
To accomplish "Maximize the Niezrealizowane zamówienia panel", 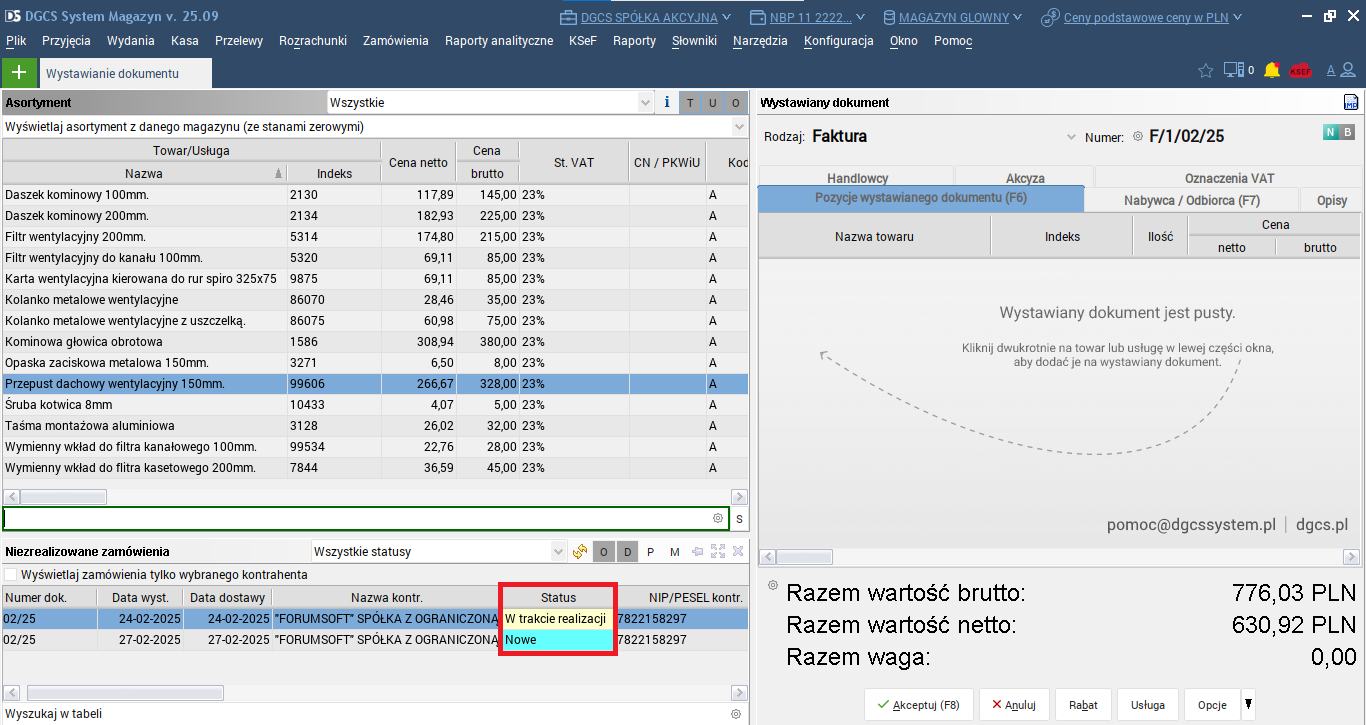I will pyautogui.click(x=718, y=551).
